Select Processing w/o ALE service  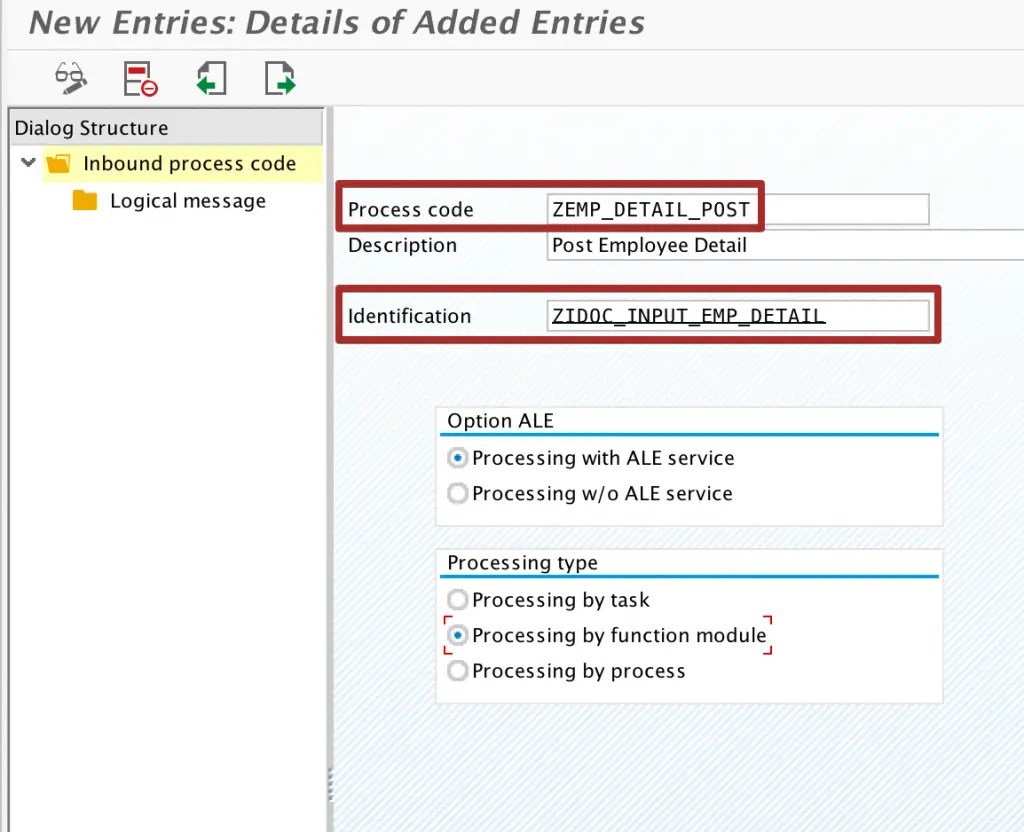click(x=457, y=493)
